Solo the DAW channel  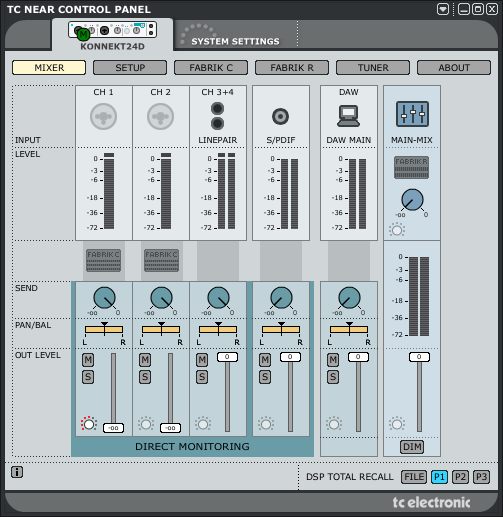(333, 377)
